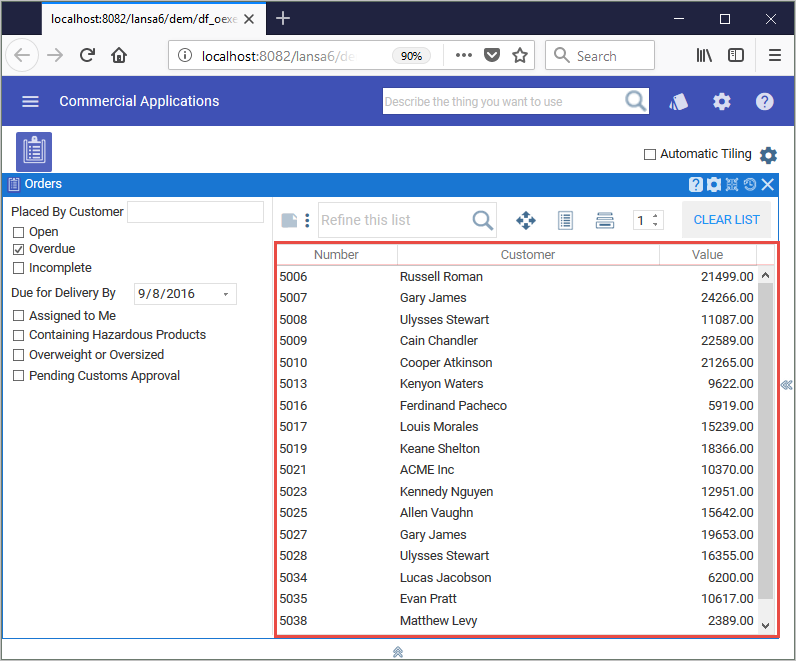Screen dimensions: 796x661
Task: Click the four-arrow move icon in list toolbar
Action: pos(525,220)
